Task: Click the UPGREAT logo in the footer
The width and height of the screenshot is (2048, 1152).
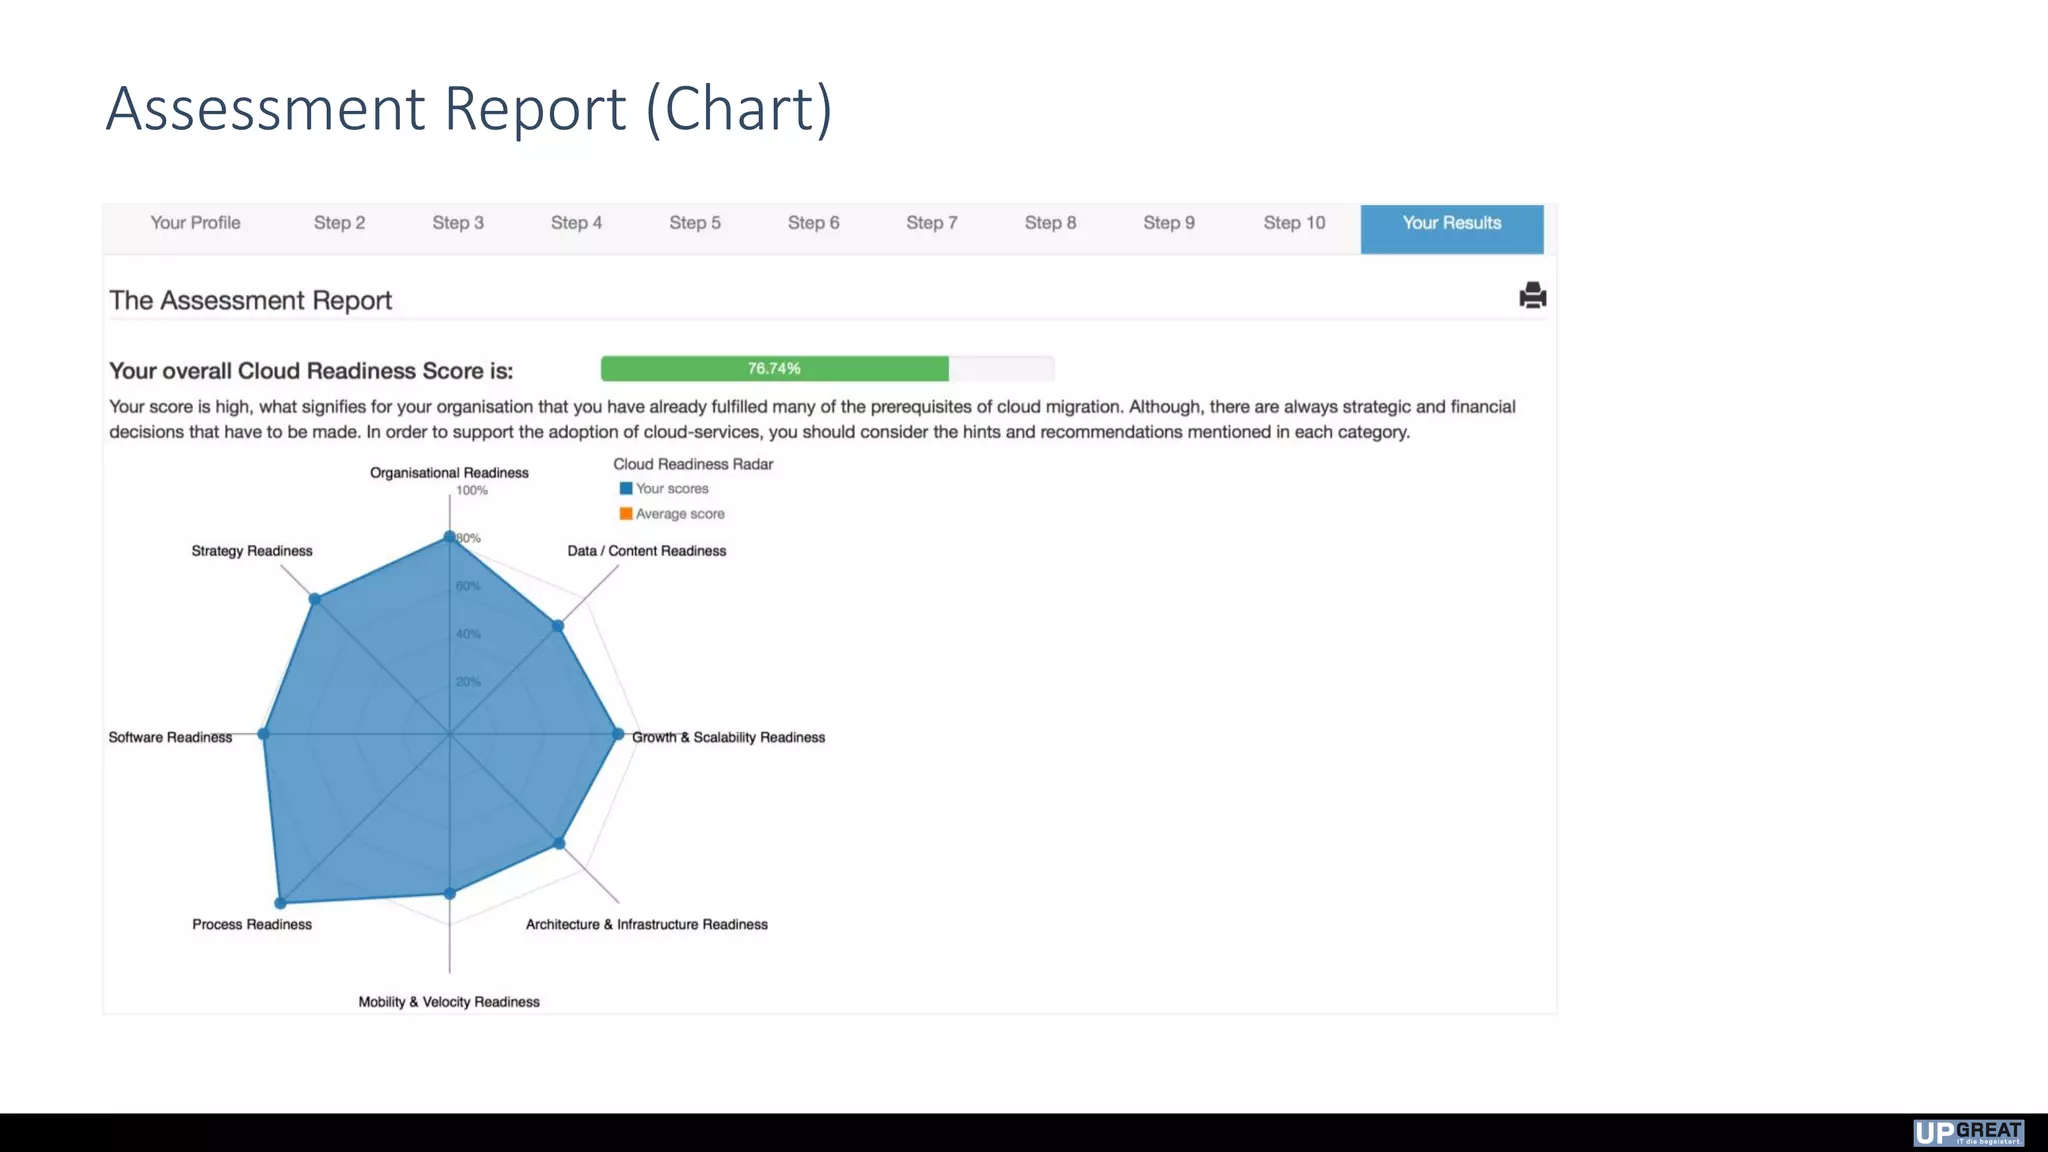Action: point(1969,1133)
